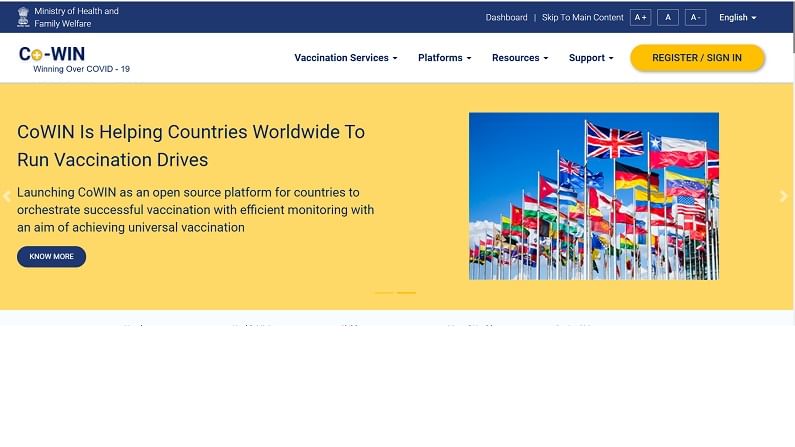Click the Co-WIN logo
Viewport: 795px width, 447px height.
click(x=52, y=54)
